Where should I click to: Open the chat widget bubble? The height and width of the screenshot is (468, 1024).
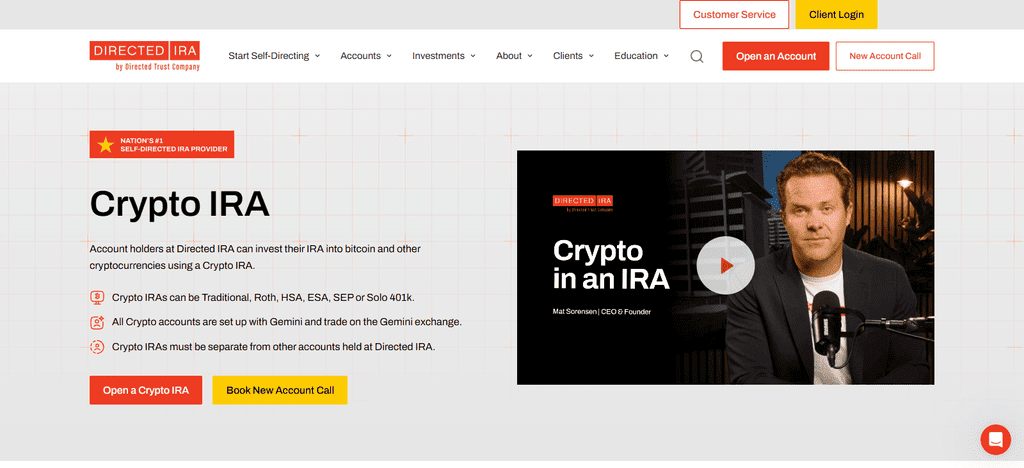[x=995, y=439]
